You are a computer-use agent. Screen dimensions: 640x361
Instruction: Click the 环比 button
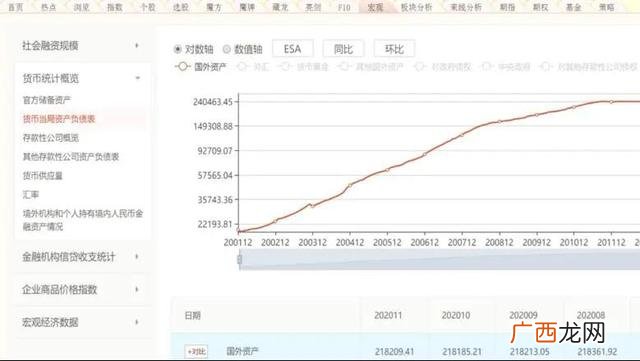pyautogui.click(x=394, y=49)
